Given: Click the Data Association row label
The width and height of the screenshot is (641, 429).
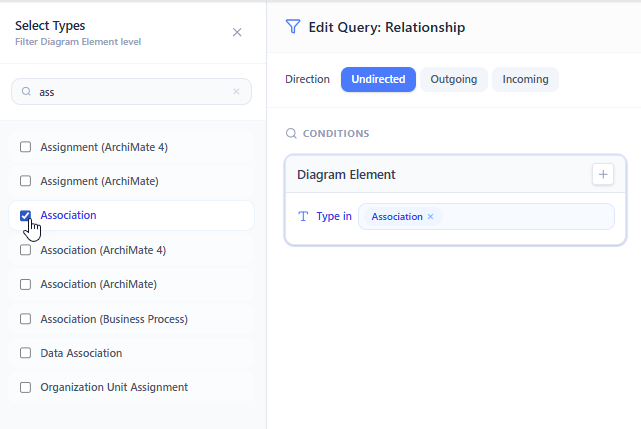Looking at the screenshot, I should pyautogui.click(x=81, y=353).
